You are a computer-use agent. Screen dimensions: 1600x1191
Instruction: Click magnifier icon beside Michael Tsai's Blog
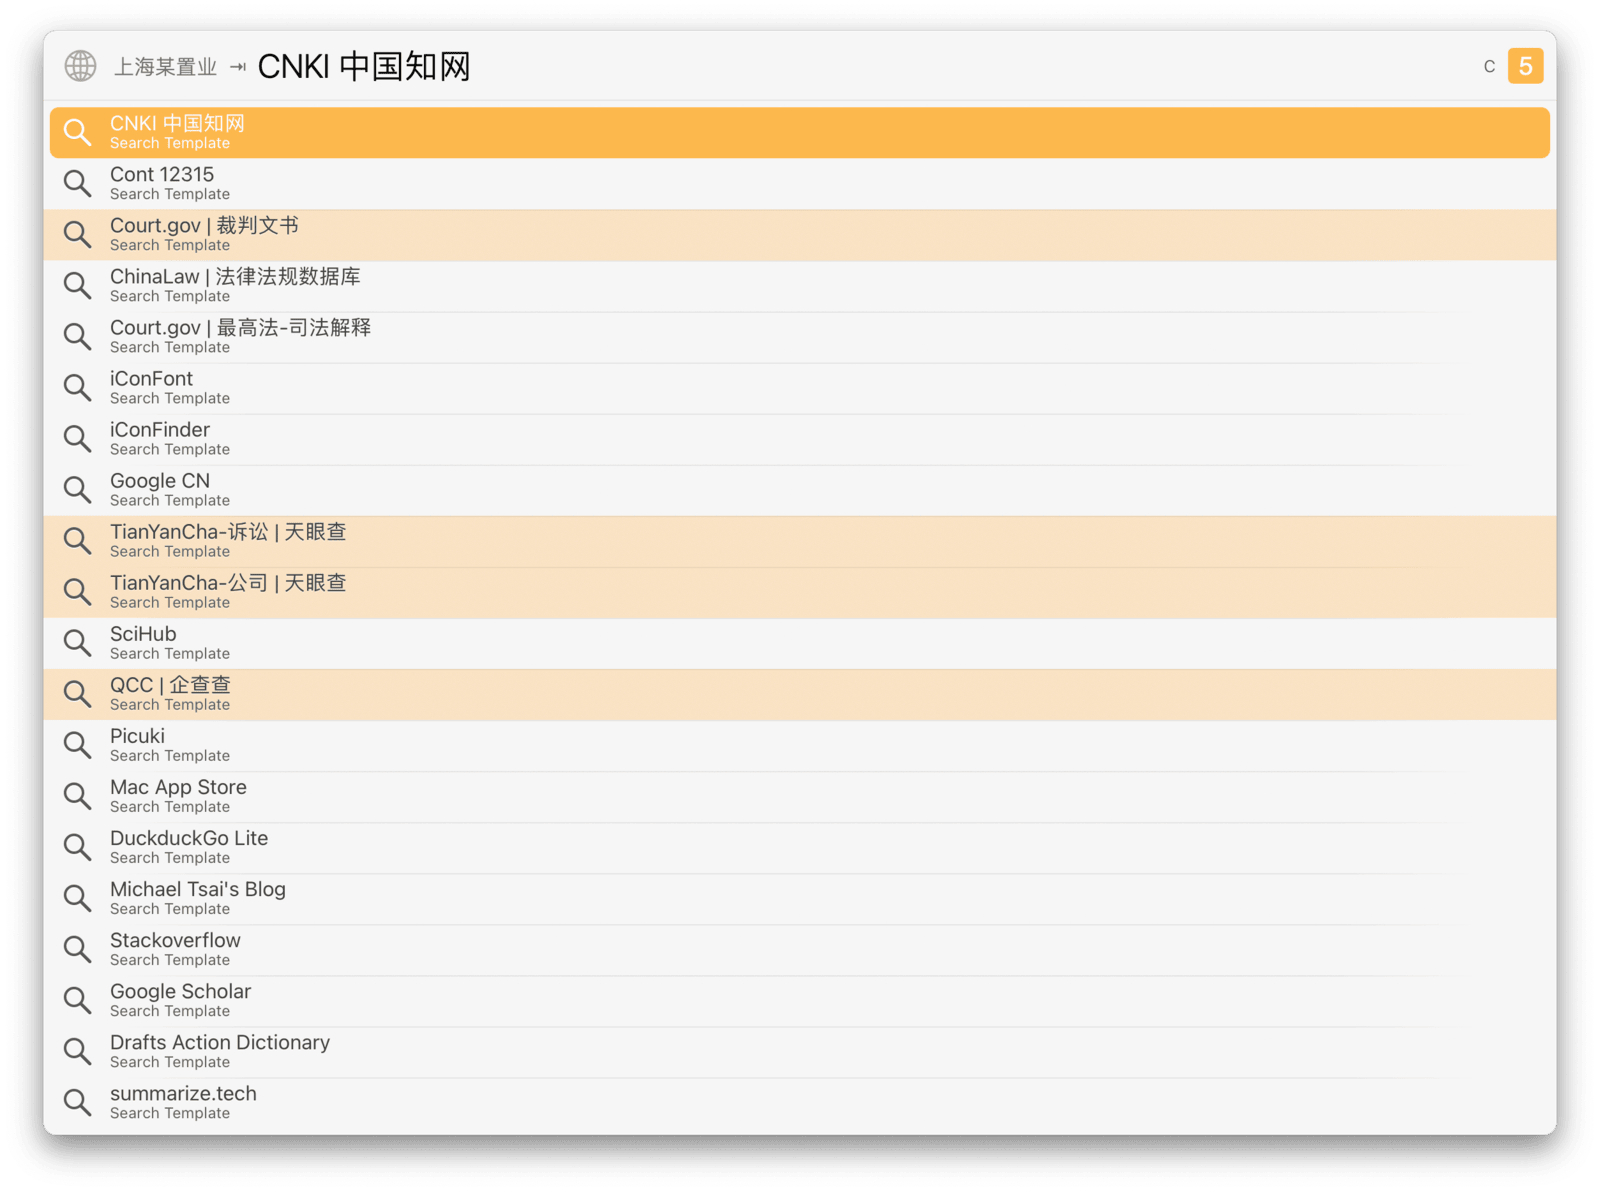[x=77, y=897]
